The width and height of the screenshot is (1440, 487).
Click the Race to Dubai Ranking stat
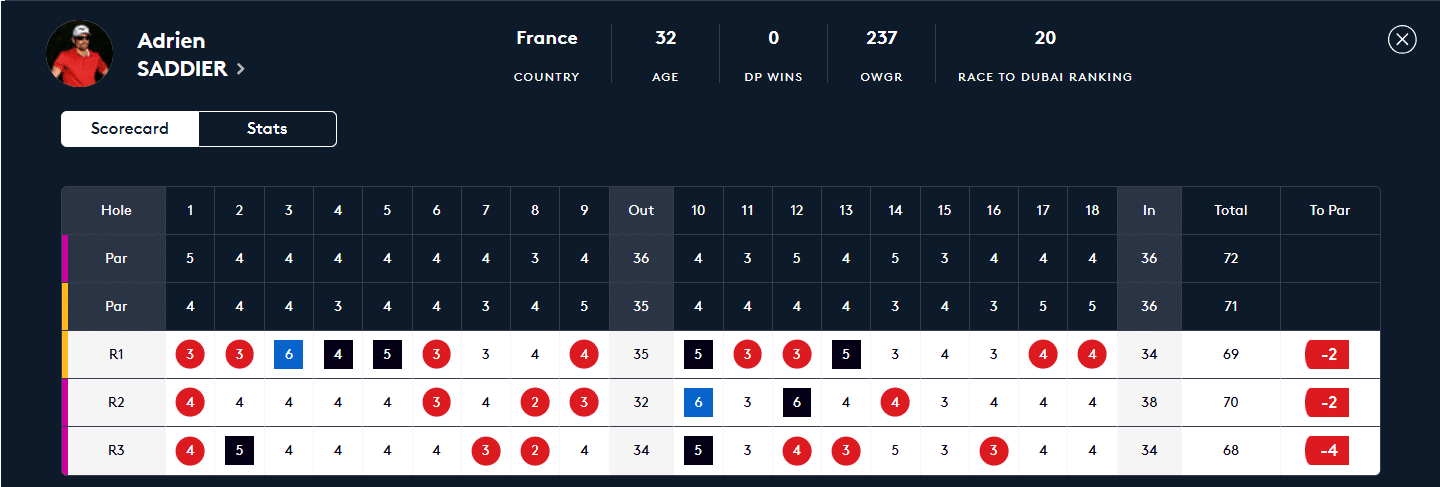[1045, 56]
